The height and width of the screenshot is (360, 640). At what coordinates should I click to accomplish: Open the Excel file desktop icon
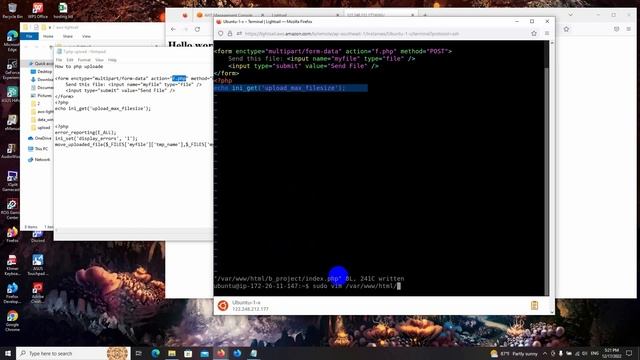(x=62, y=10)
